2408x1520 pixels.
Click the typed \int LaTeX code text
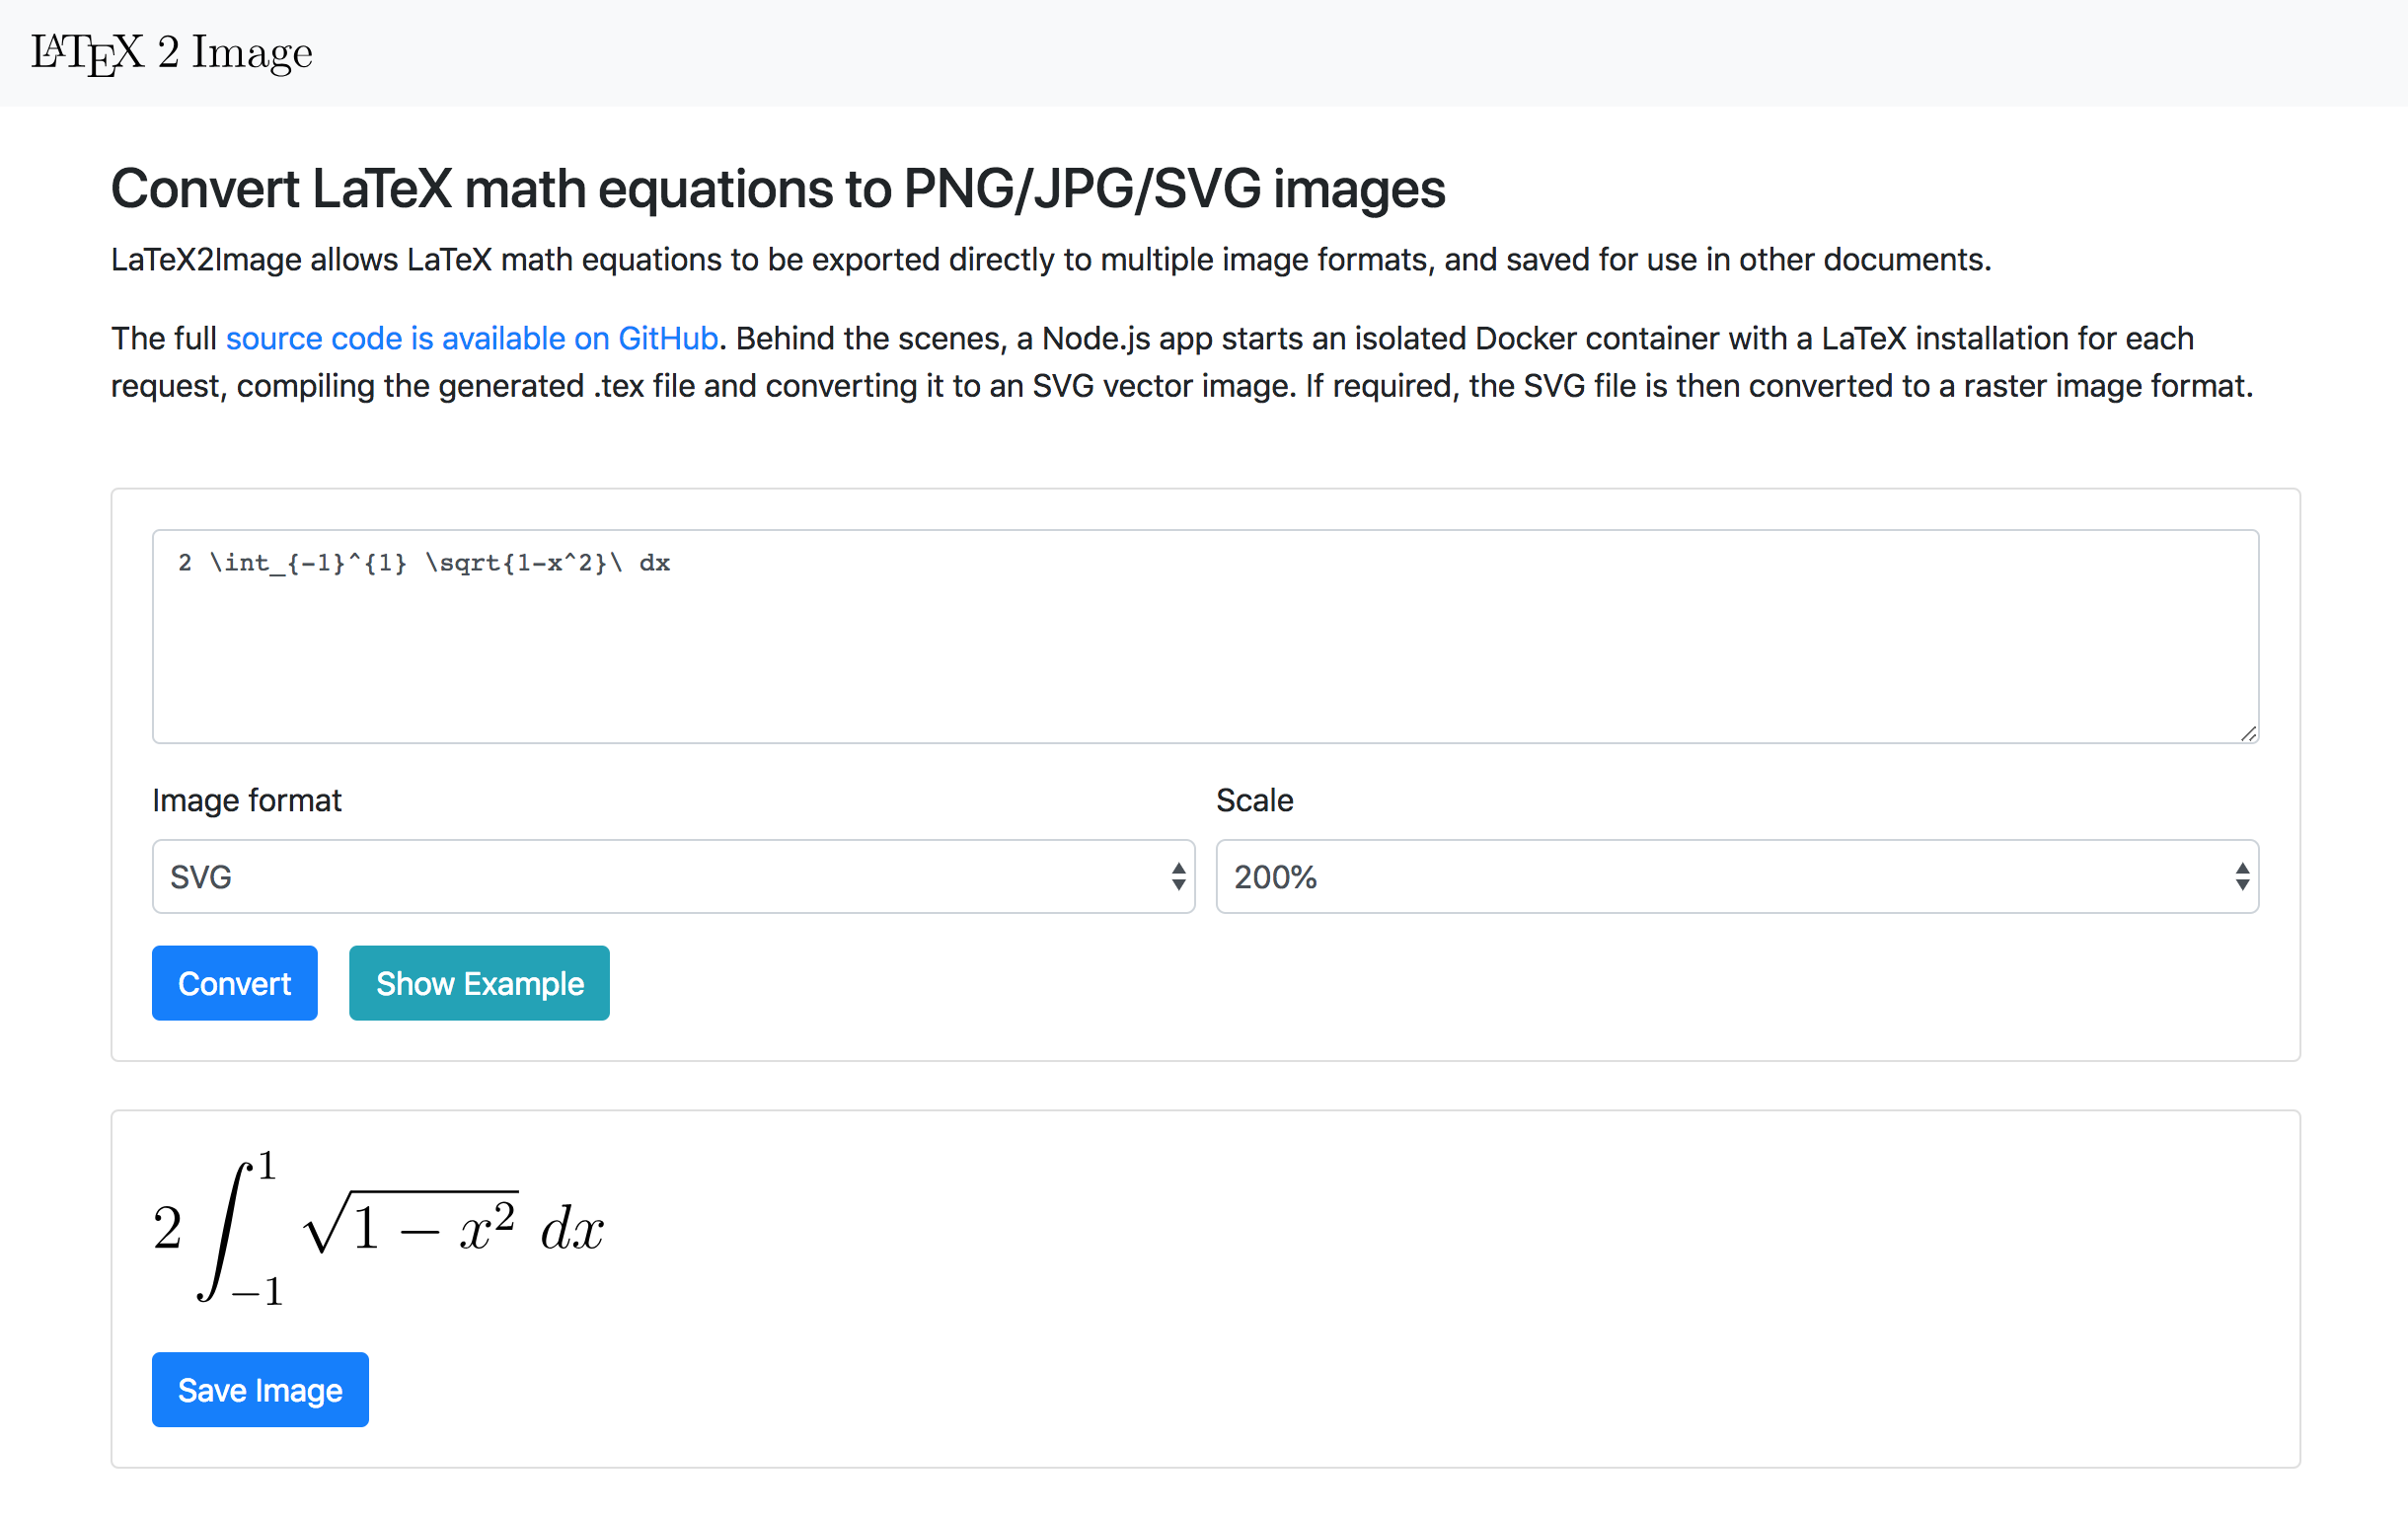tap(424, 563)
